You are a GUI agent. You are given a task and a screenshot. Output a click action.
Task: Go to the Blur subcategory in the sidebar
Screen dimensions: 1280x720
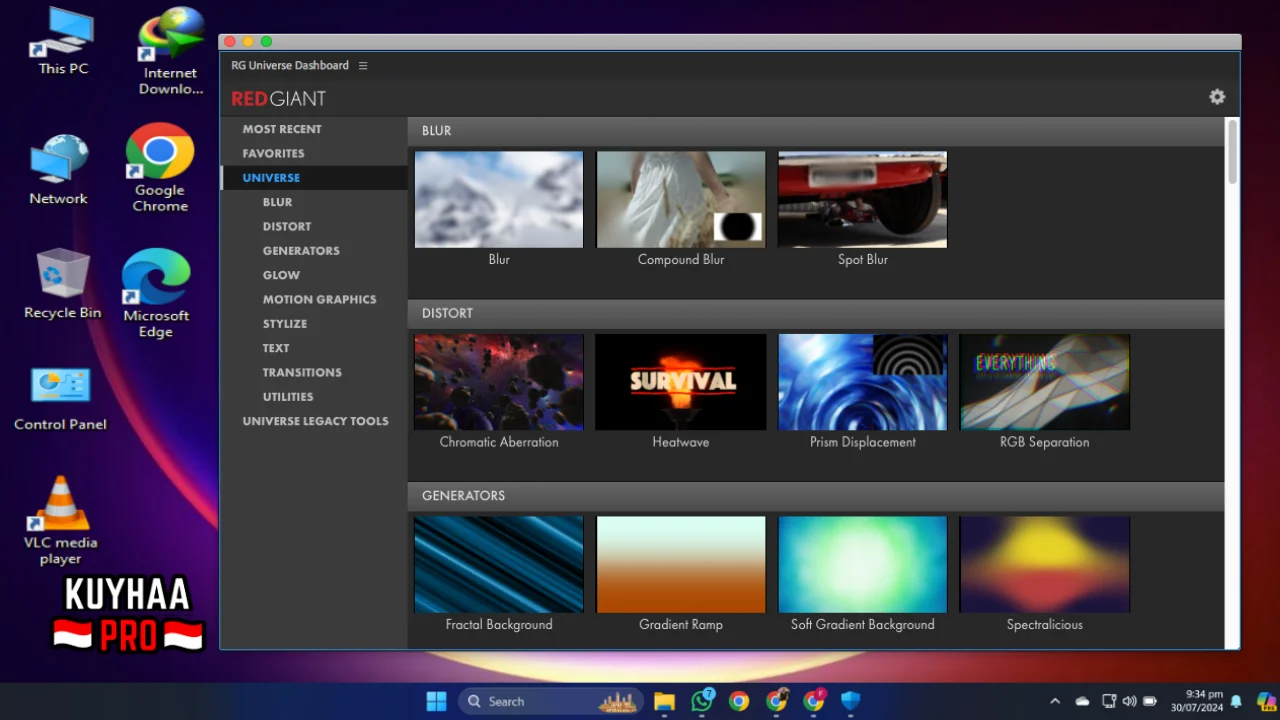277,202
